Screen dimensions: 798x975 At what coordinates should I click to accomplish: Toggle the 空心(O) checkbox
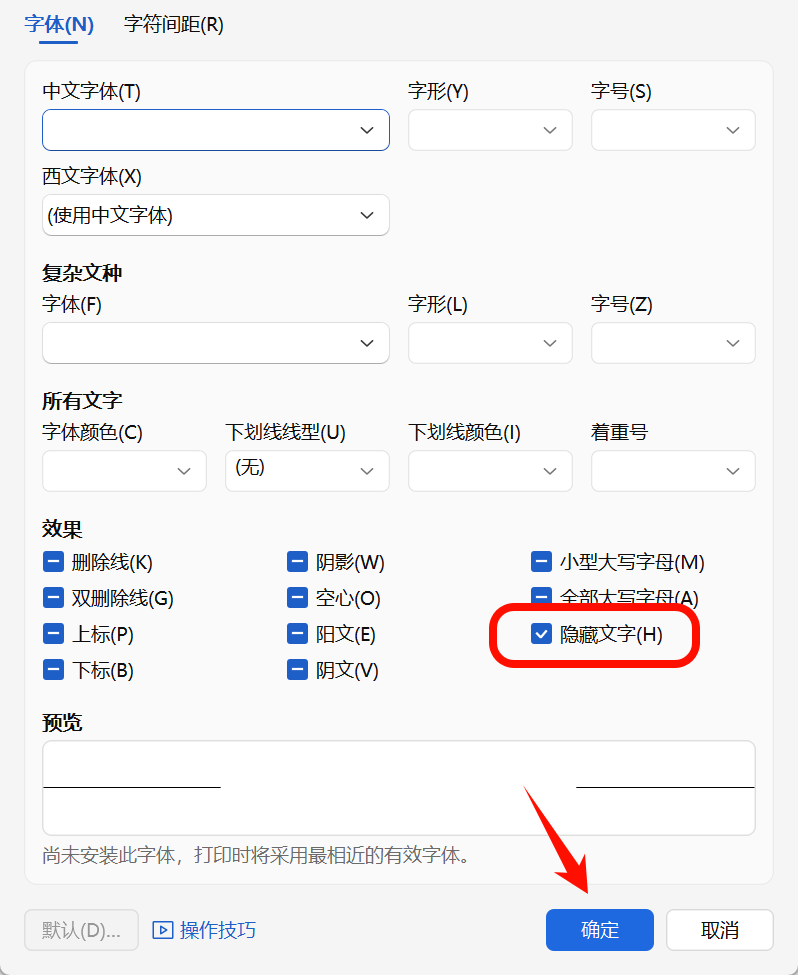297,598
